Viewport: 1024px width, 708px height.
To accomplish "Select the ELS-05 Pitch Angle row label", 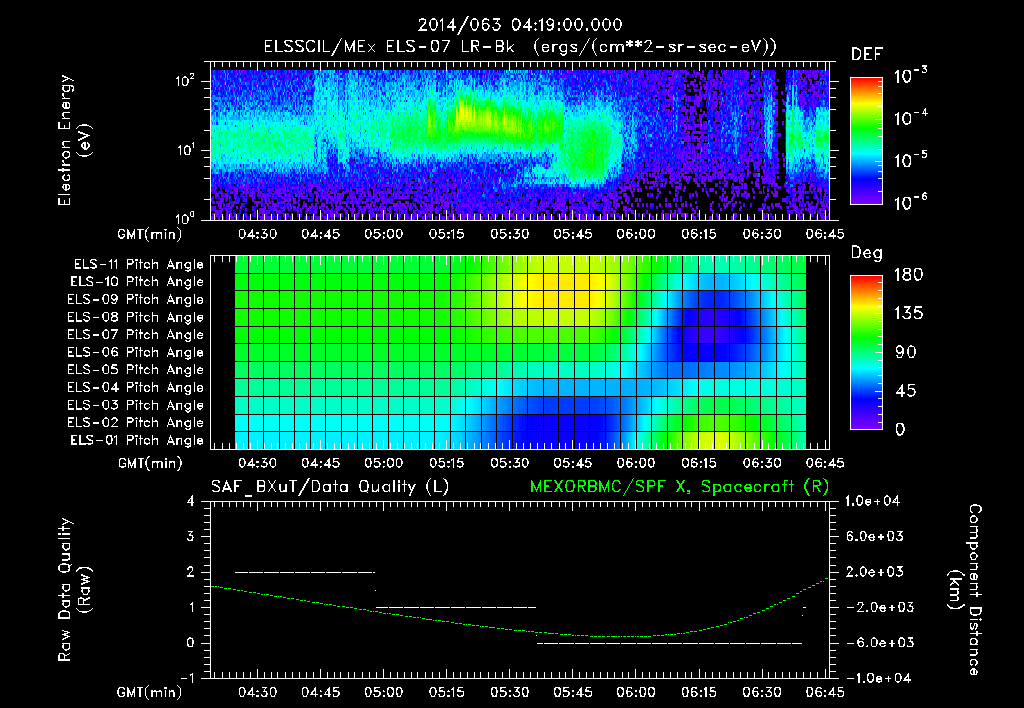I will 135,370.
